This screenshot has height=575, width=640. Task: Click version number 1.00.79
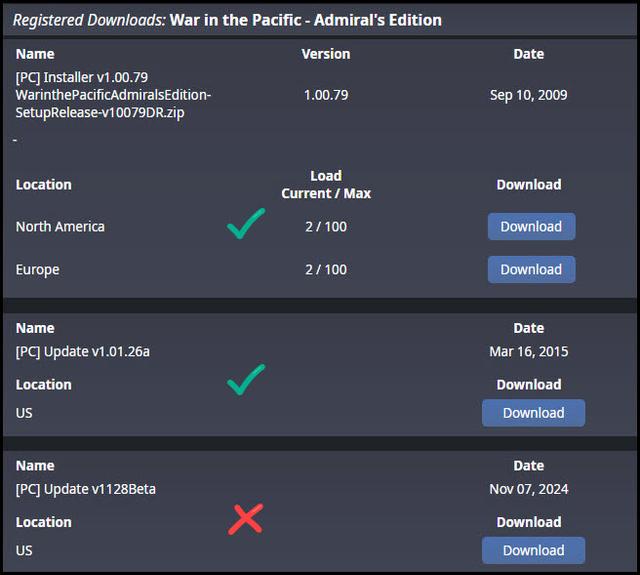pyautogui.click(x=326, y=95)
